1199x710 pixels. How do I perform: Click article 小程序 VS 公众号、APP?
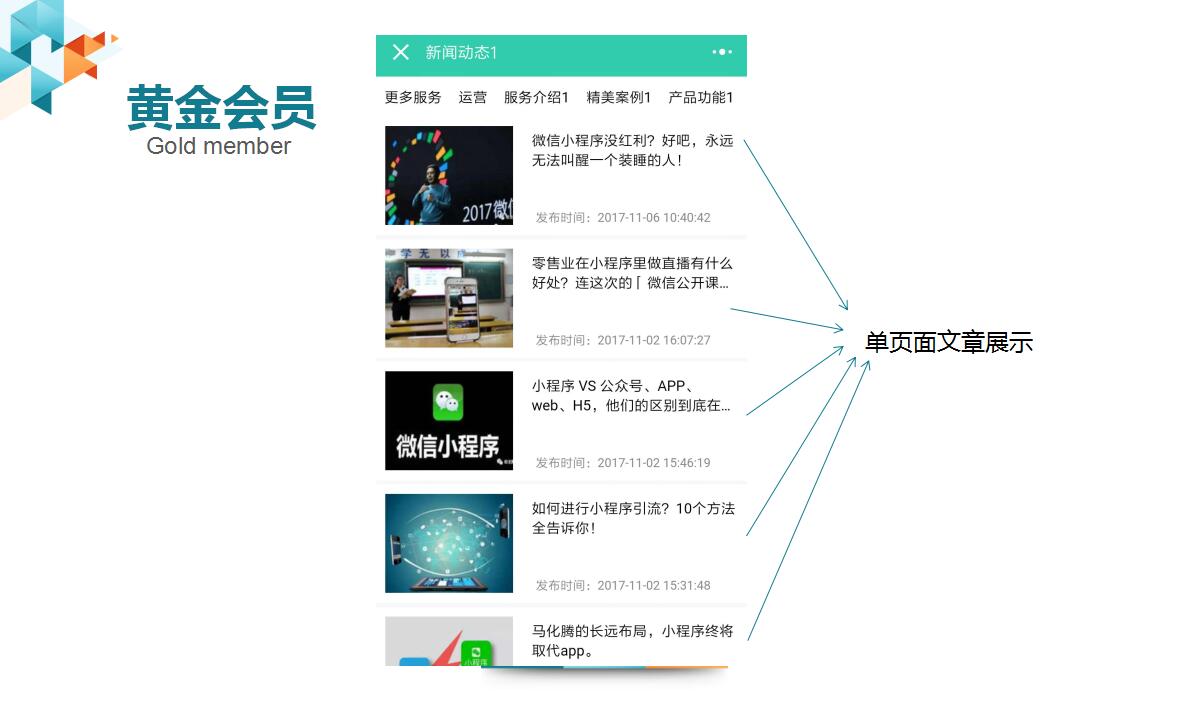click(x=632, y=396)
